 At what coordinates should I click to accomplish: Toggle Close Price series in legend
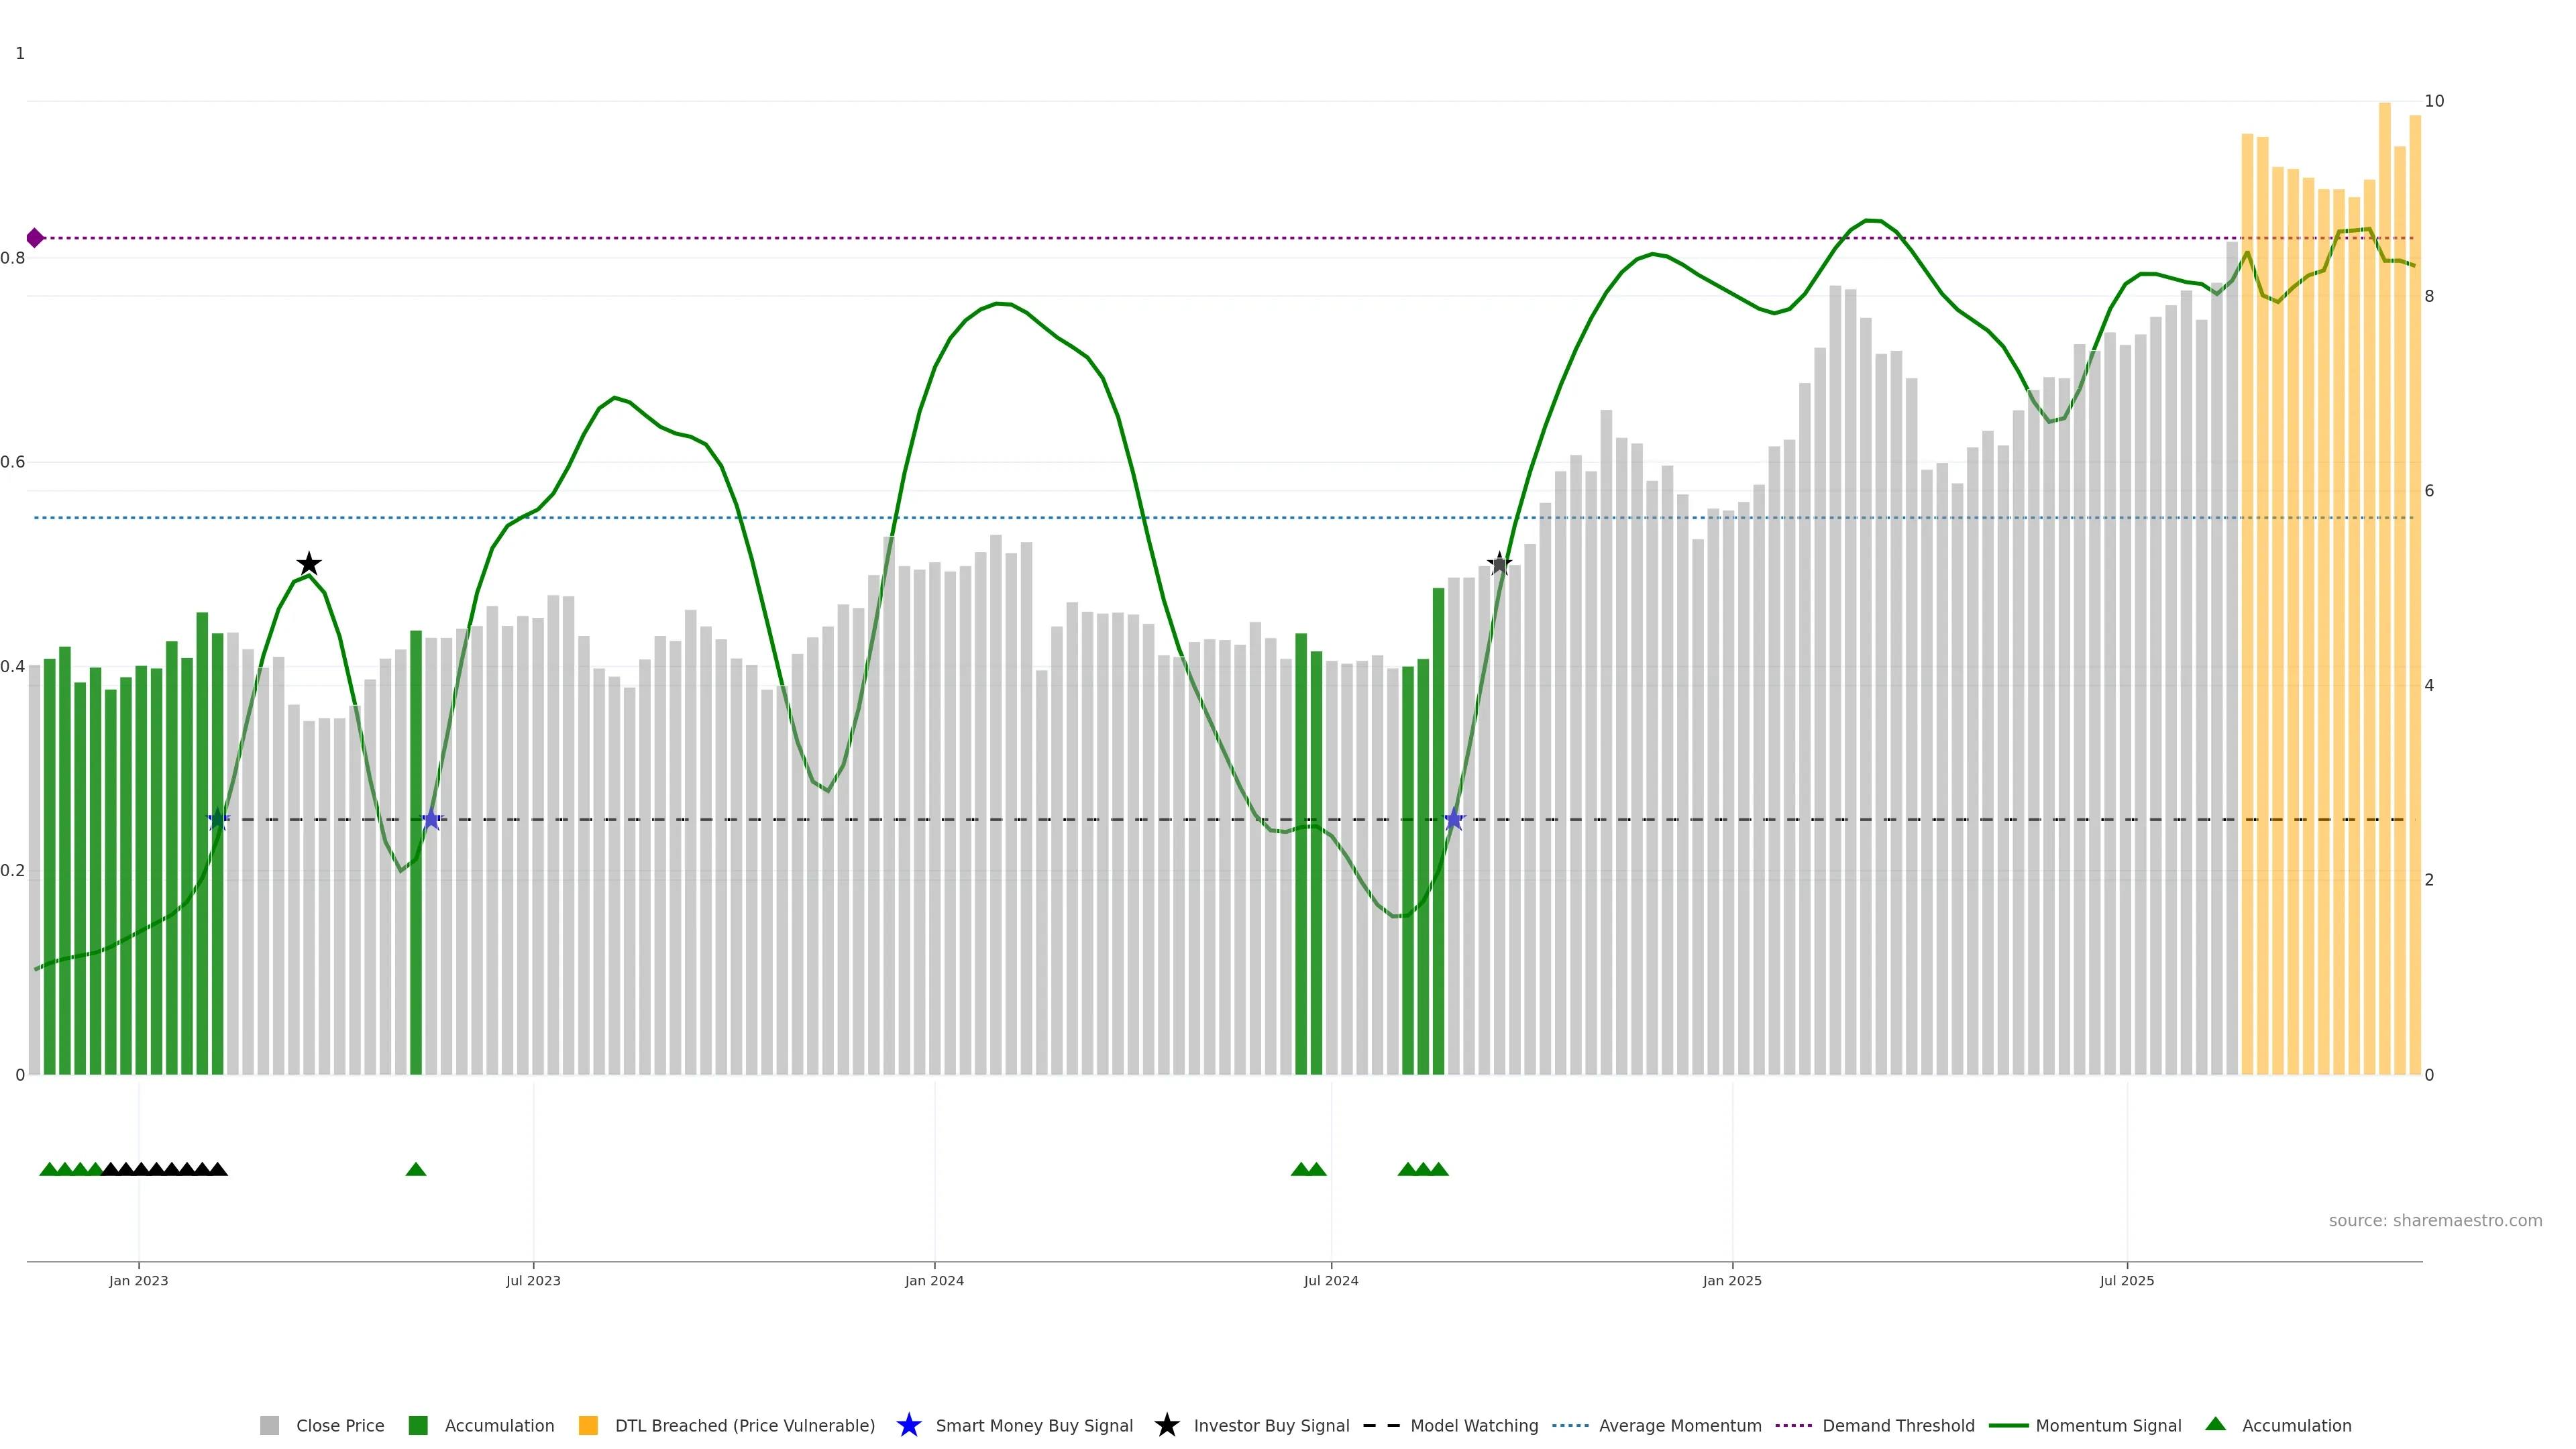339,1425
